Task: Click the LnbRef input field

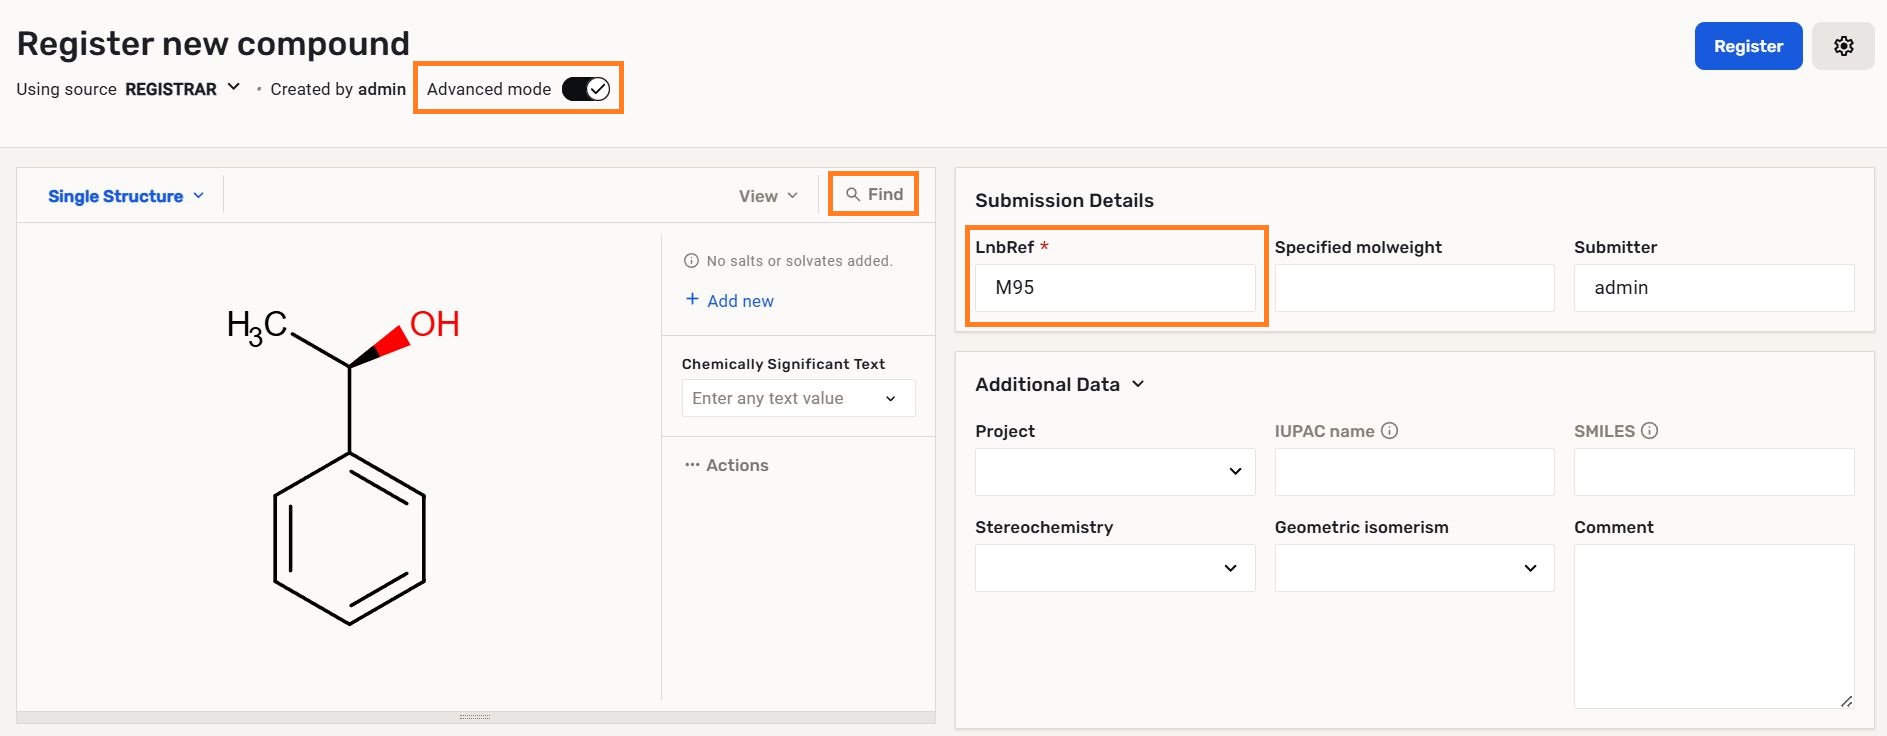Action: coord(1114,288)
